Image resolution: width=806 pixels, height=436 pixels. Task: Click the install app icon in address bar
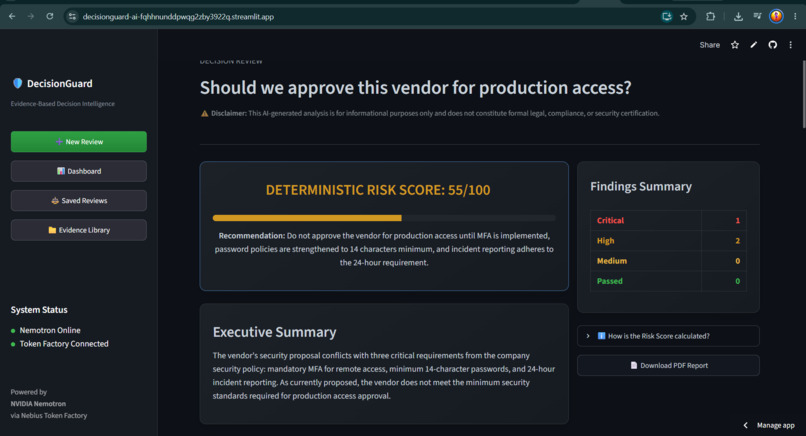pyautogui.click(x=666, y=16)
